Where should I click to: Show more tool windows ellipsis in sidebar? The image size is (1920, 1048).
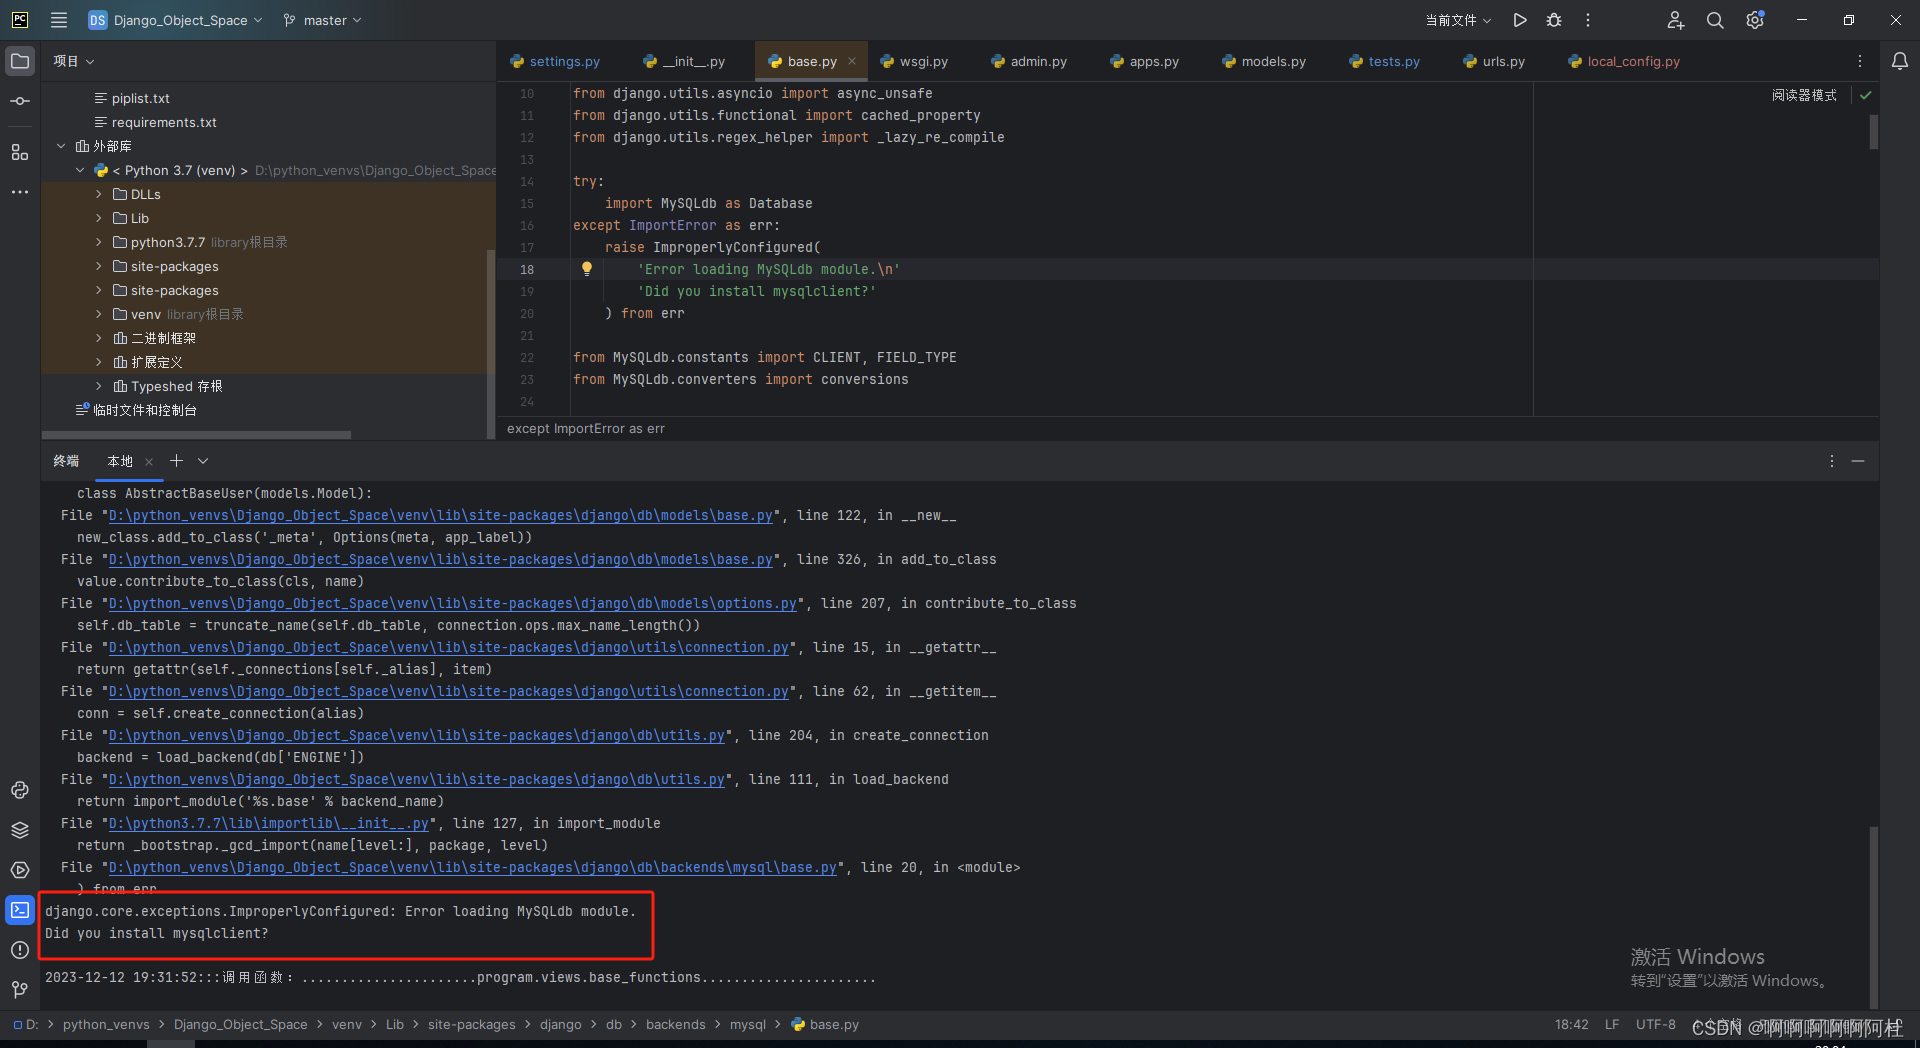coord(20,192)
